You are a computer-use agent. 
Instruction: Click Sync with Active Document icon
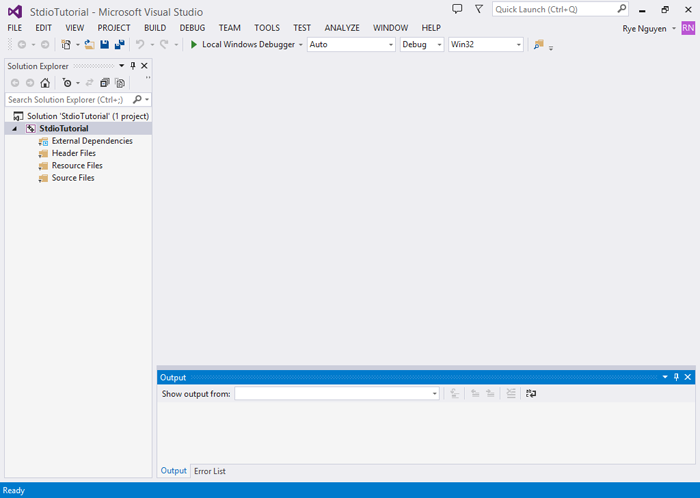click(90, 83)
